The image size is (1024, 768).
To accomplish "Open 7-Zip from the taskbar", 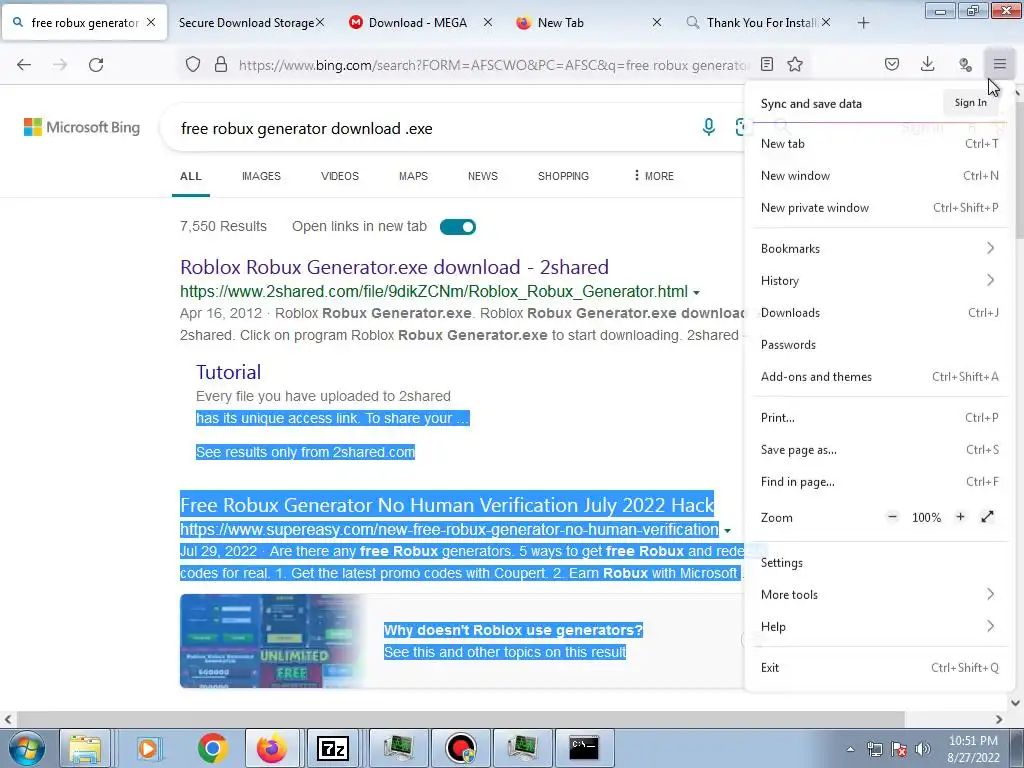I will point(332,748).
